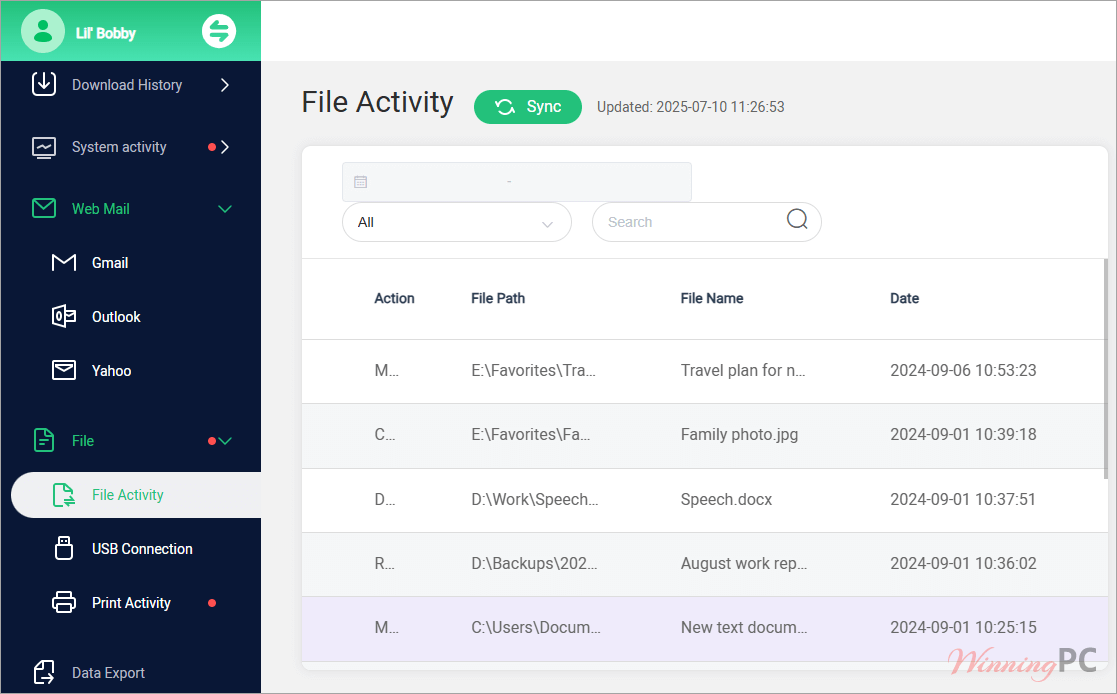
Task: Click the System activity monitor icon
Action: pyautogui.click(x=44, y=147)
